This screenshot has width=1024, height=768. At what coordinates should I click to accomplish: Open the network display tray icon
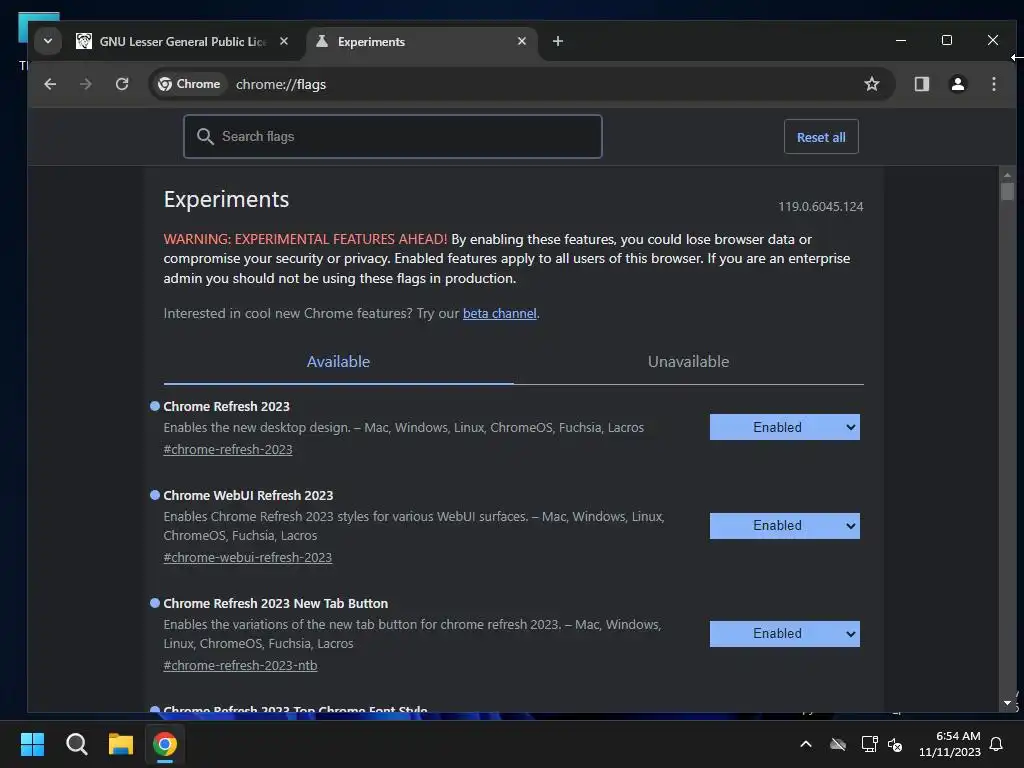click(869, 744)
